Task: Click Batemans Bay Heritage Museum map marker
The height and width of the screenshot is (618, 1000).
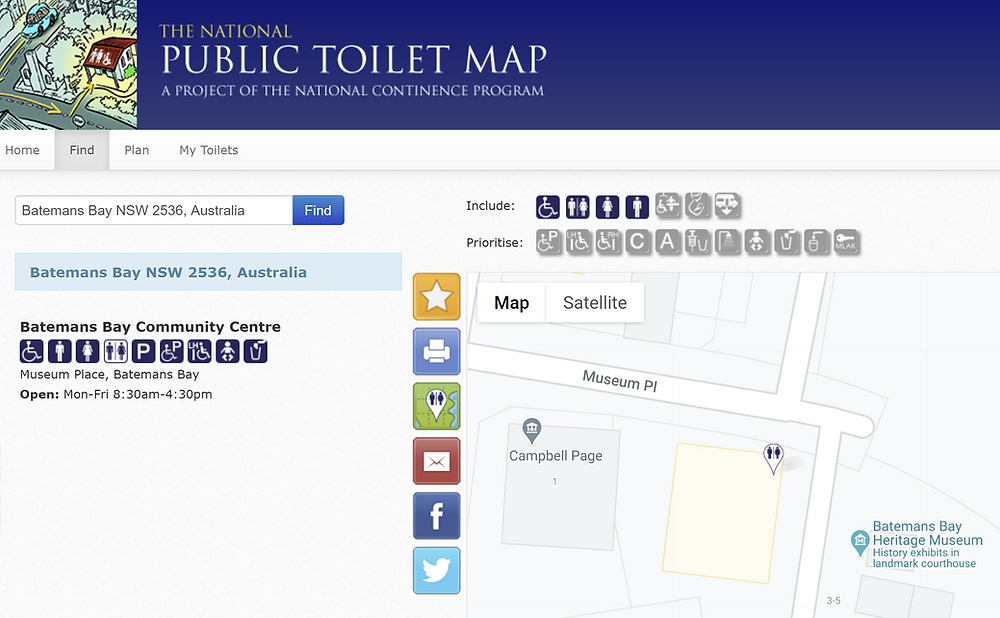Action: coord(860,543)
